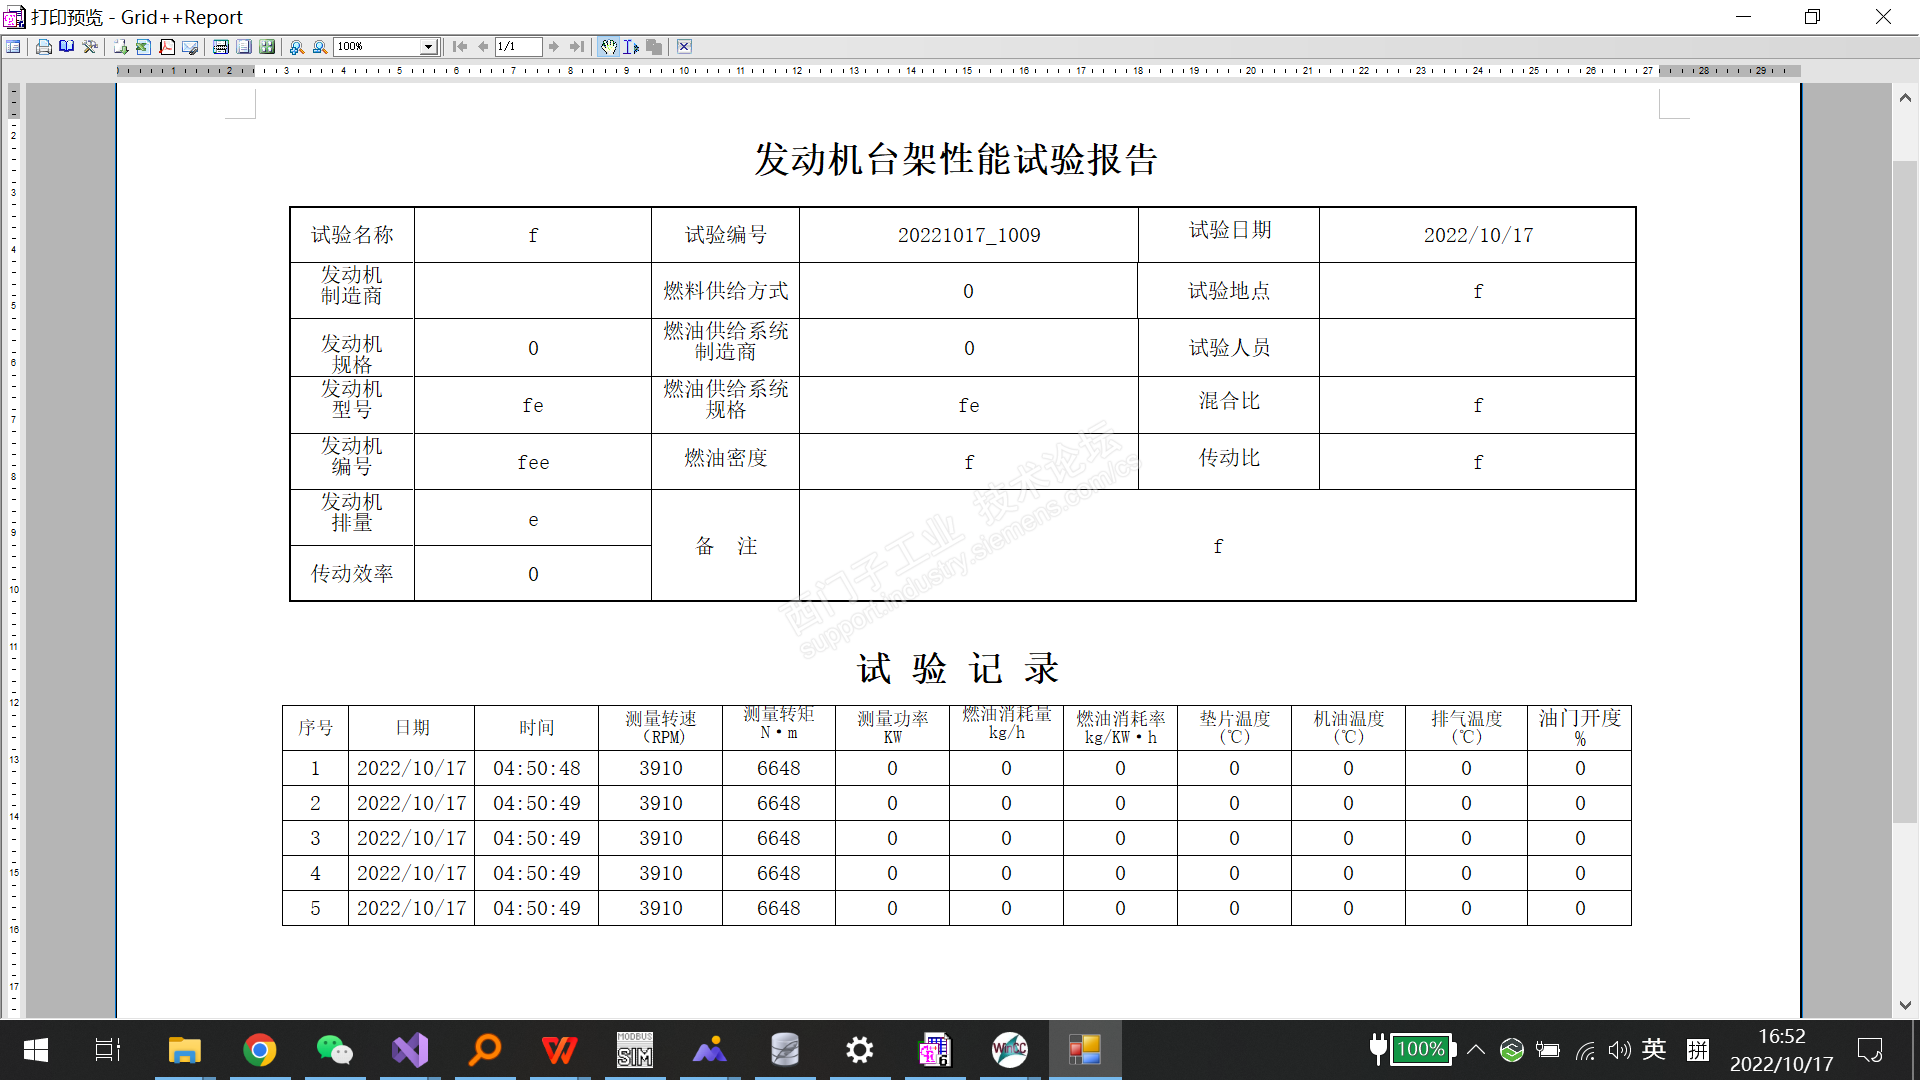Switch input language via 英 indicator
The height and width of the screenshot is (1080, 1920).
click(1654, 1049)
